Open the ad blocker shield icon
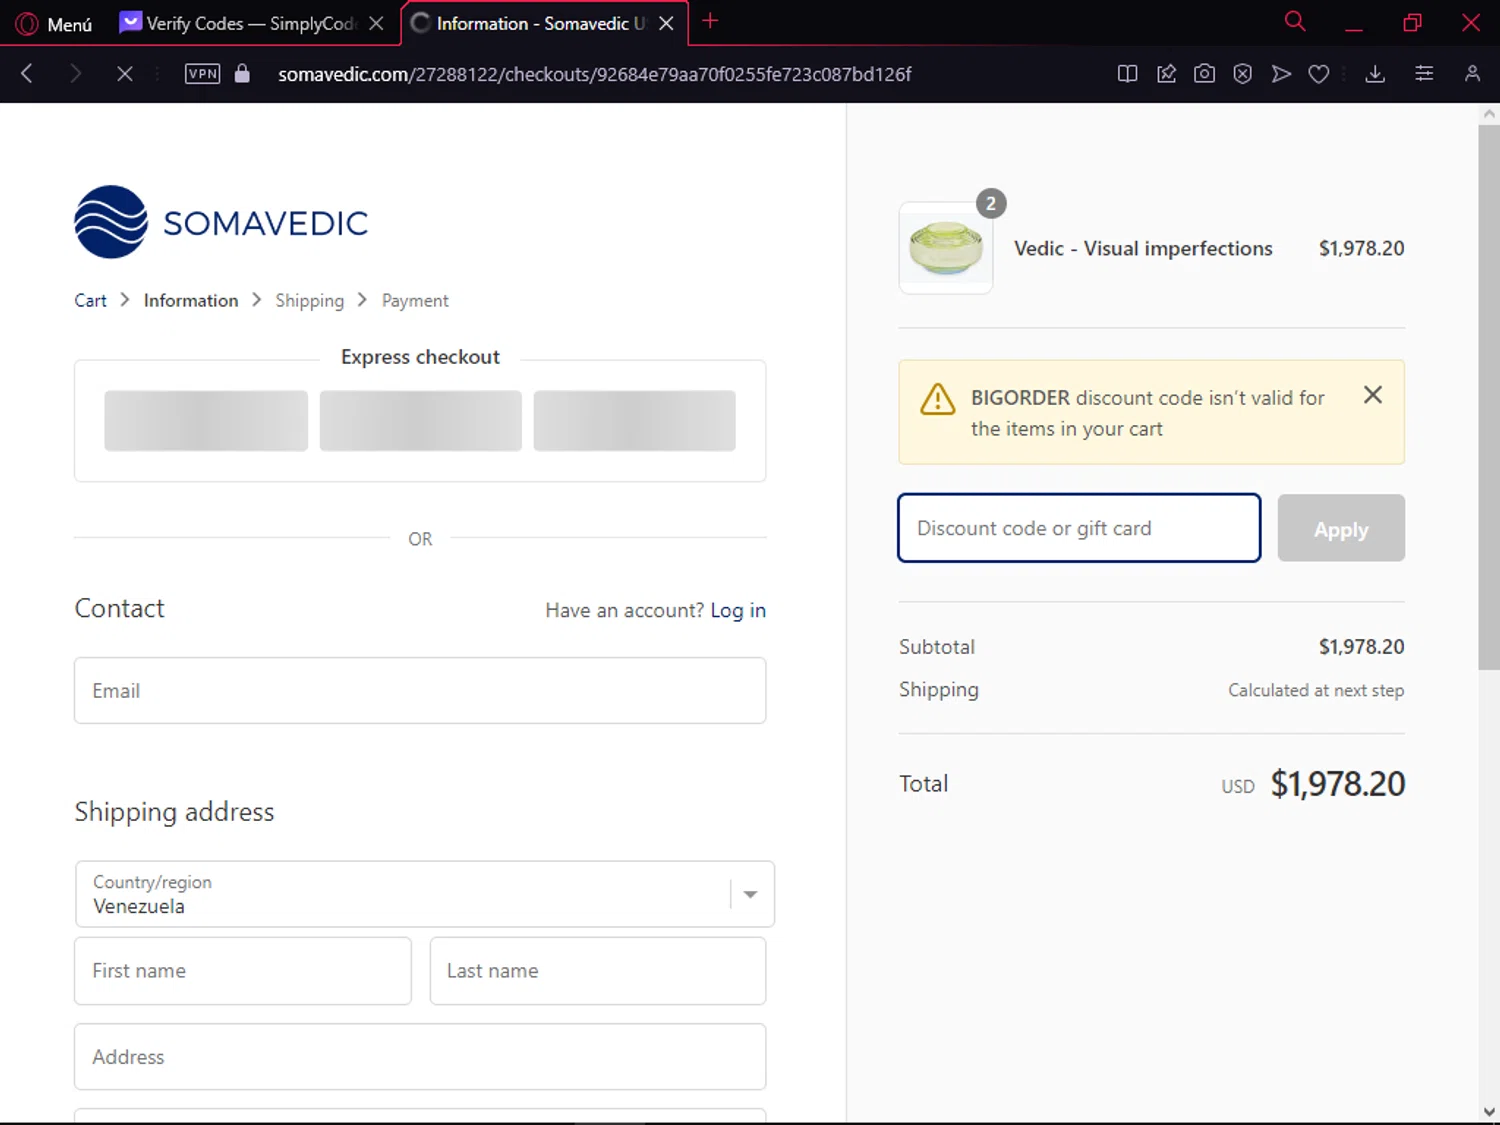The width and height of the screenshot is (1500, 1125). click(x=1242, y=73)
